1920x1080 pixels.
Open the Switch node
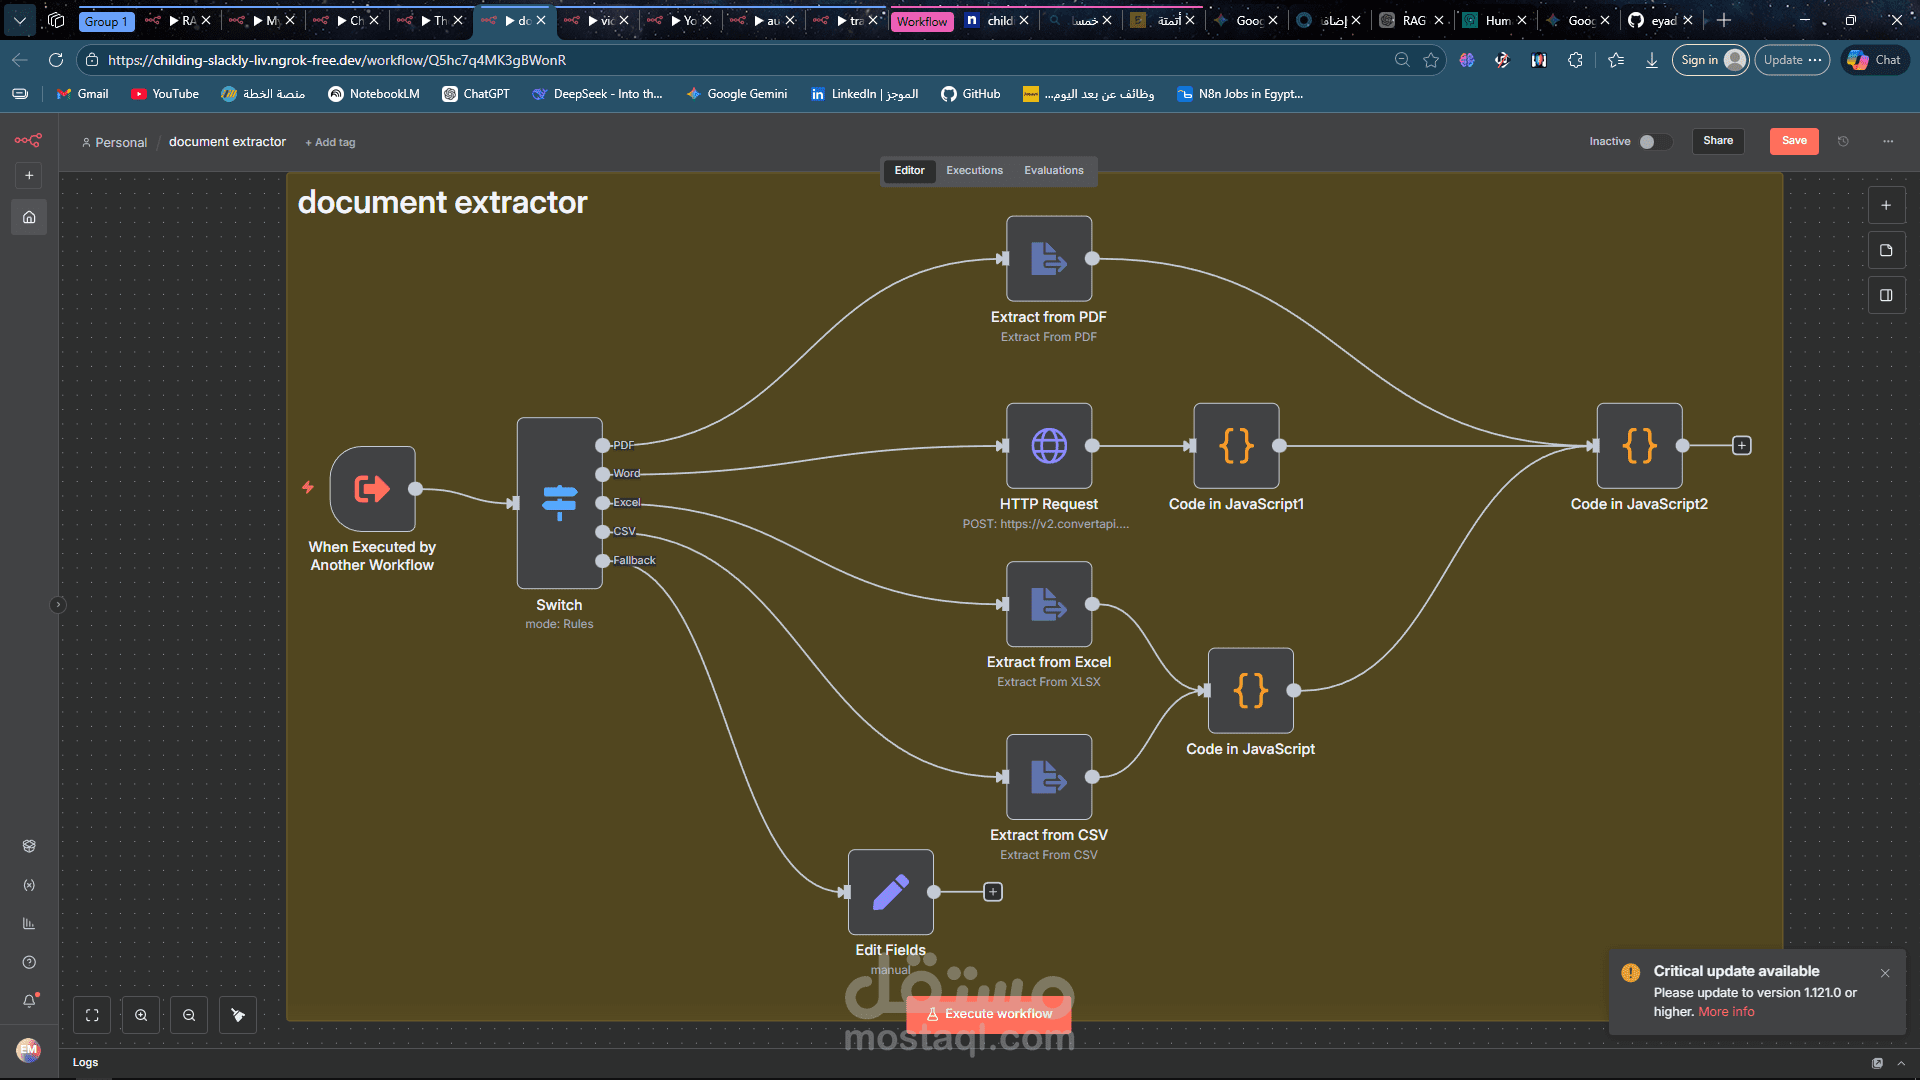point(559,502)
